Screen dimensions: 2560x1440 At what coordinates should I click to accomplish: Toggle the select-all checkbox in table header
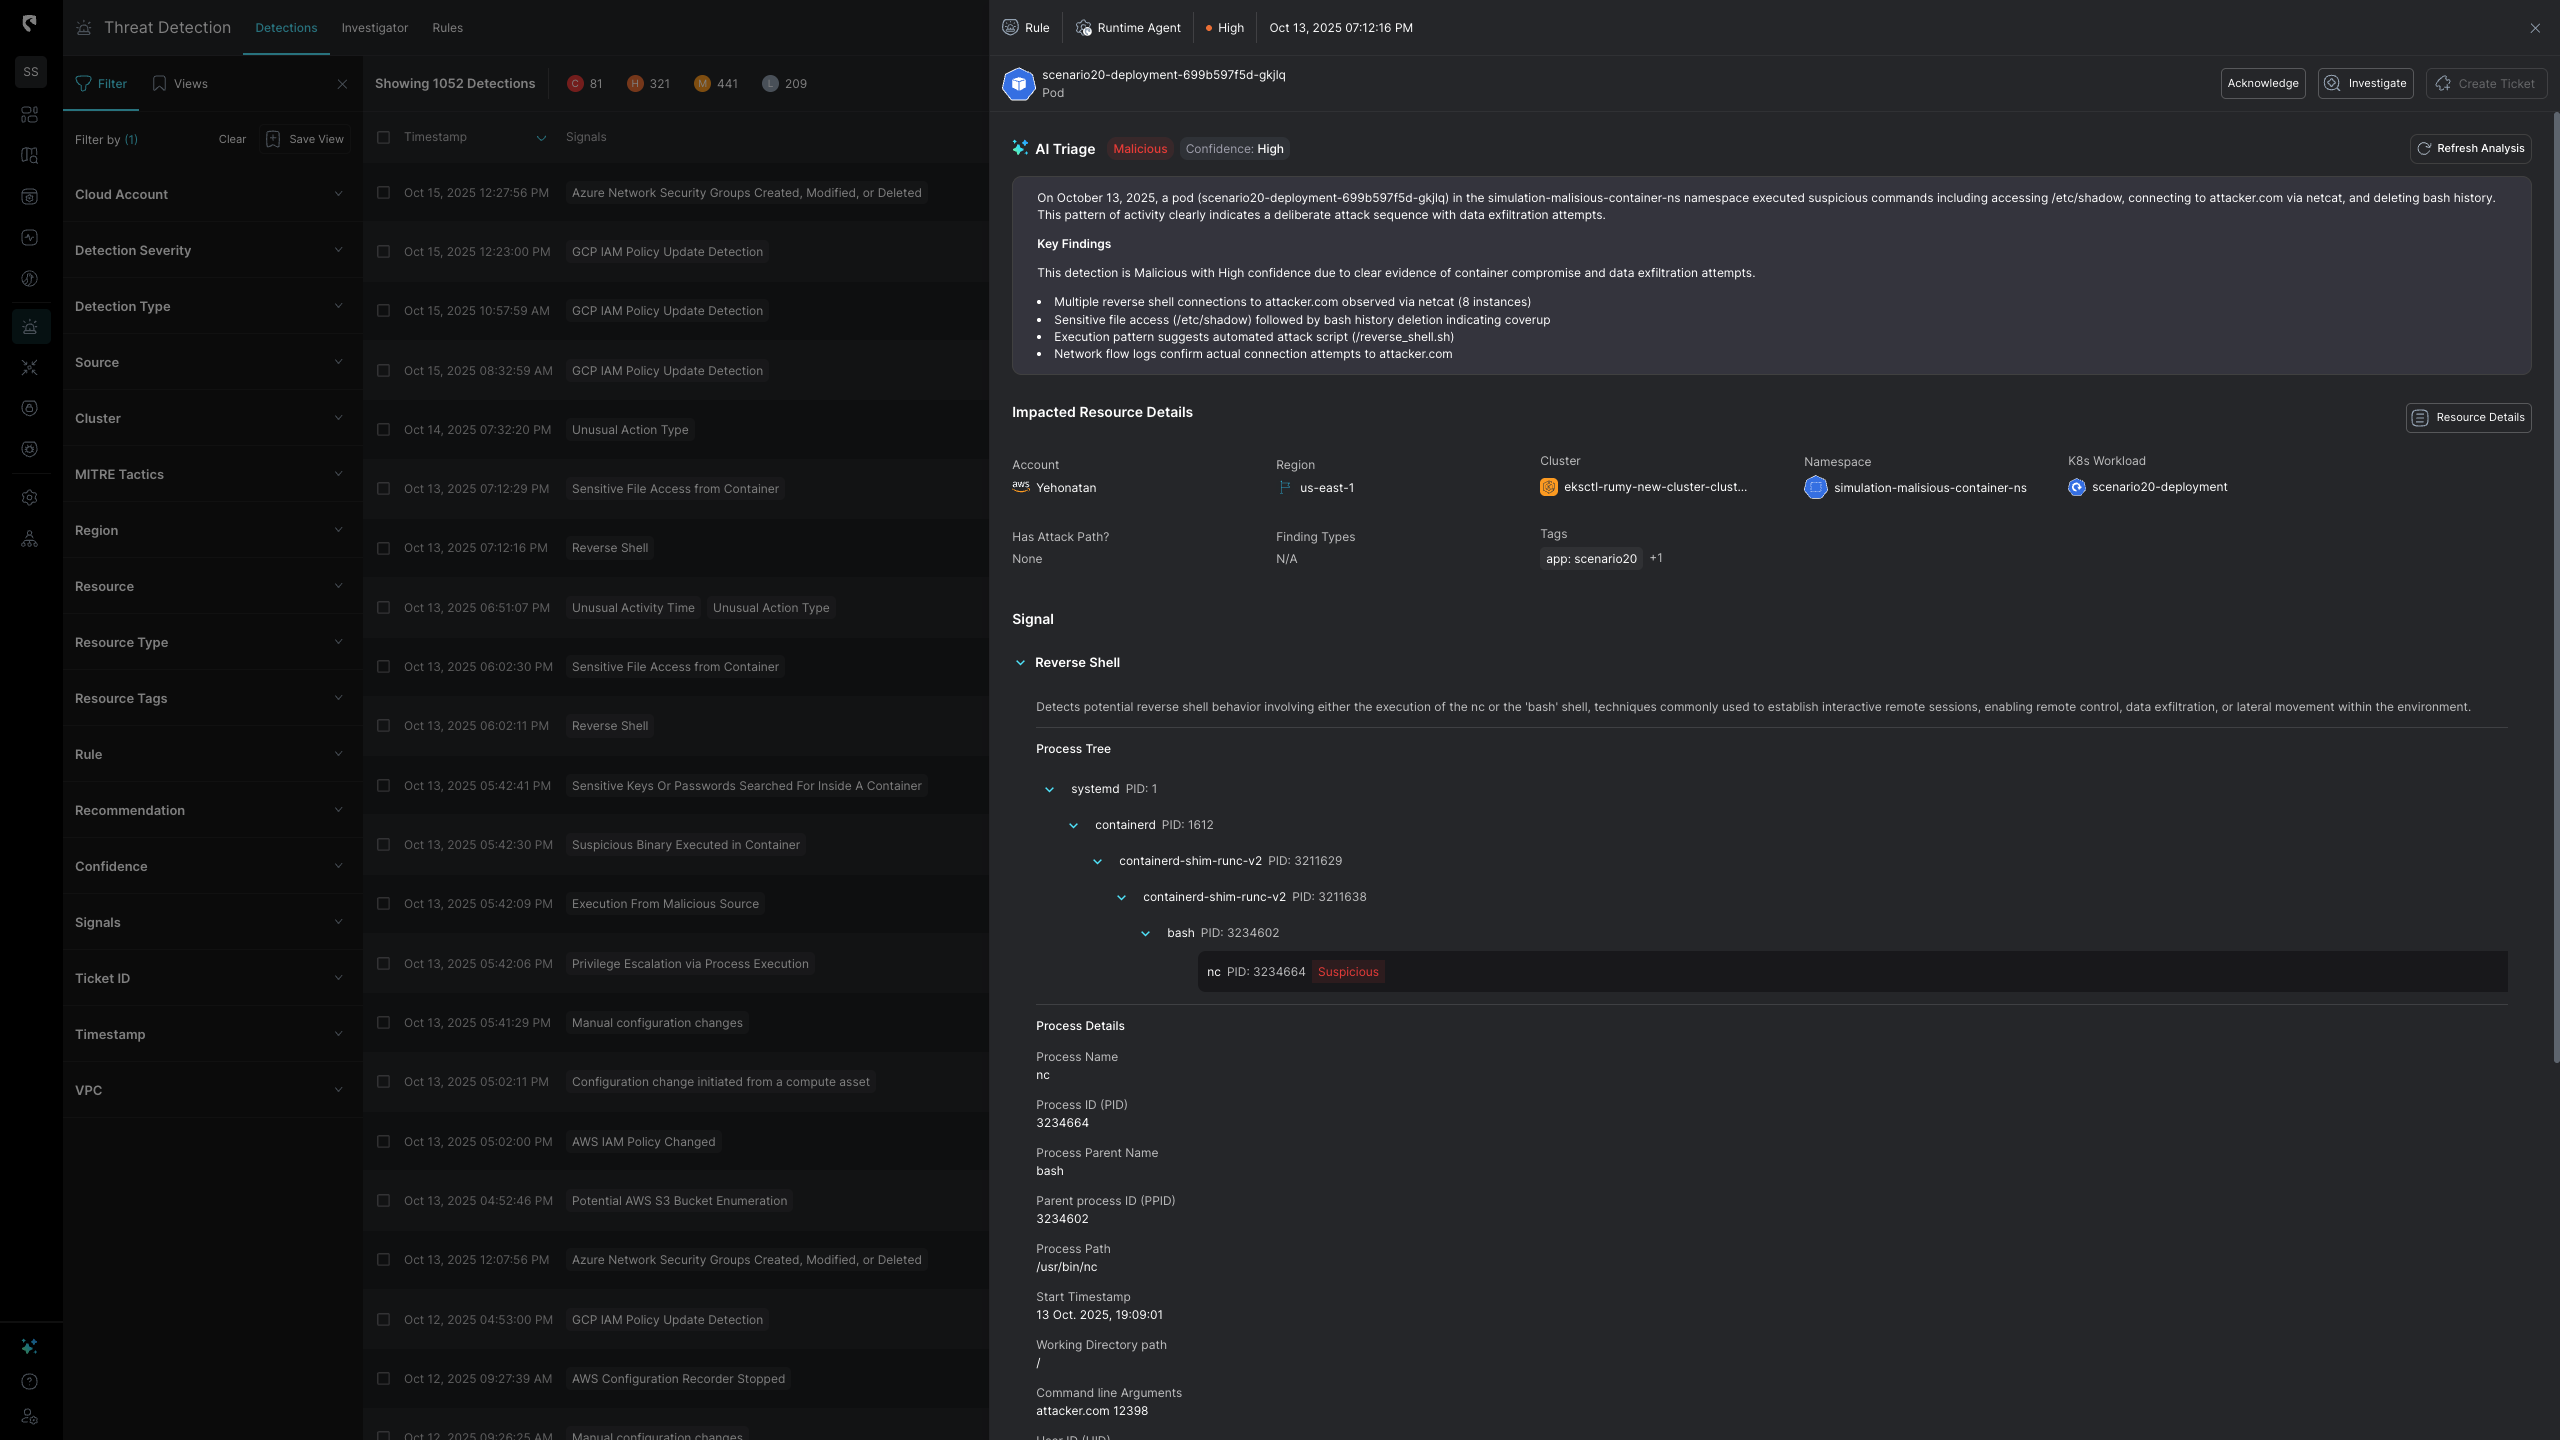click(x=383, y=137)
